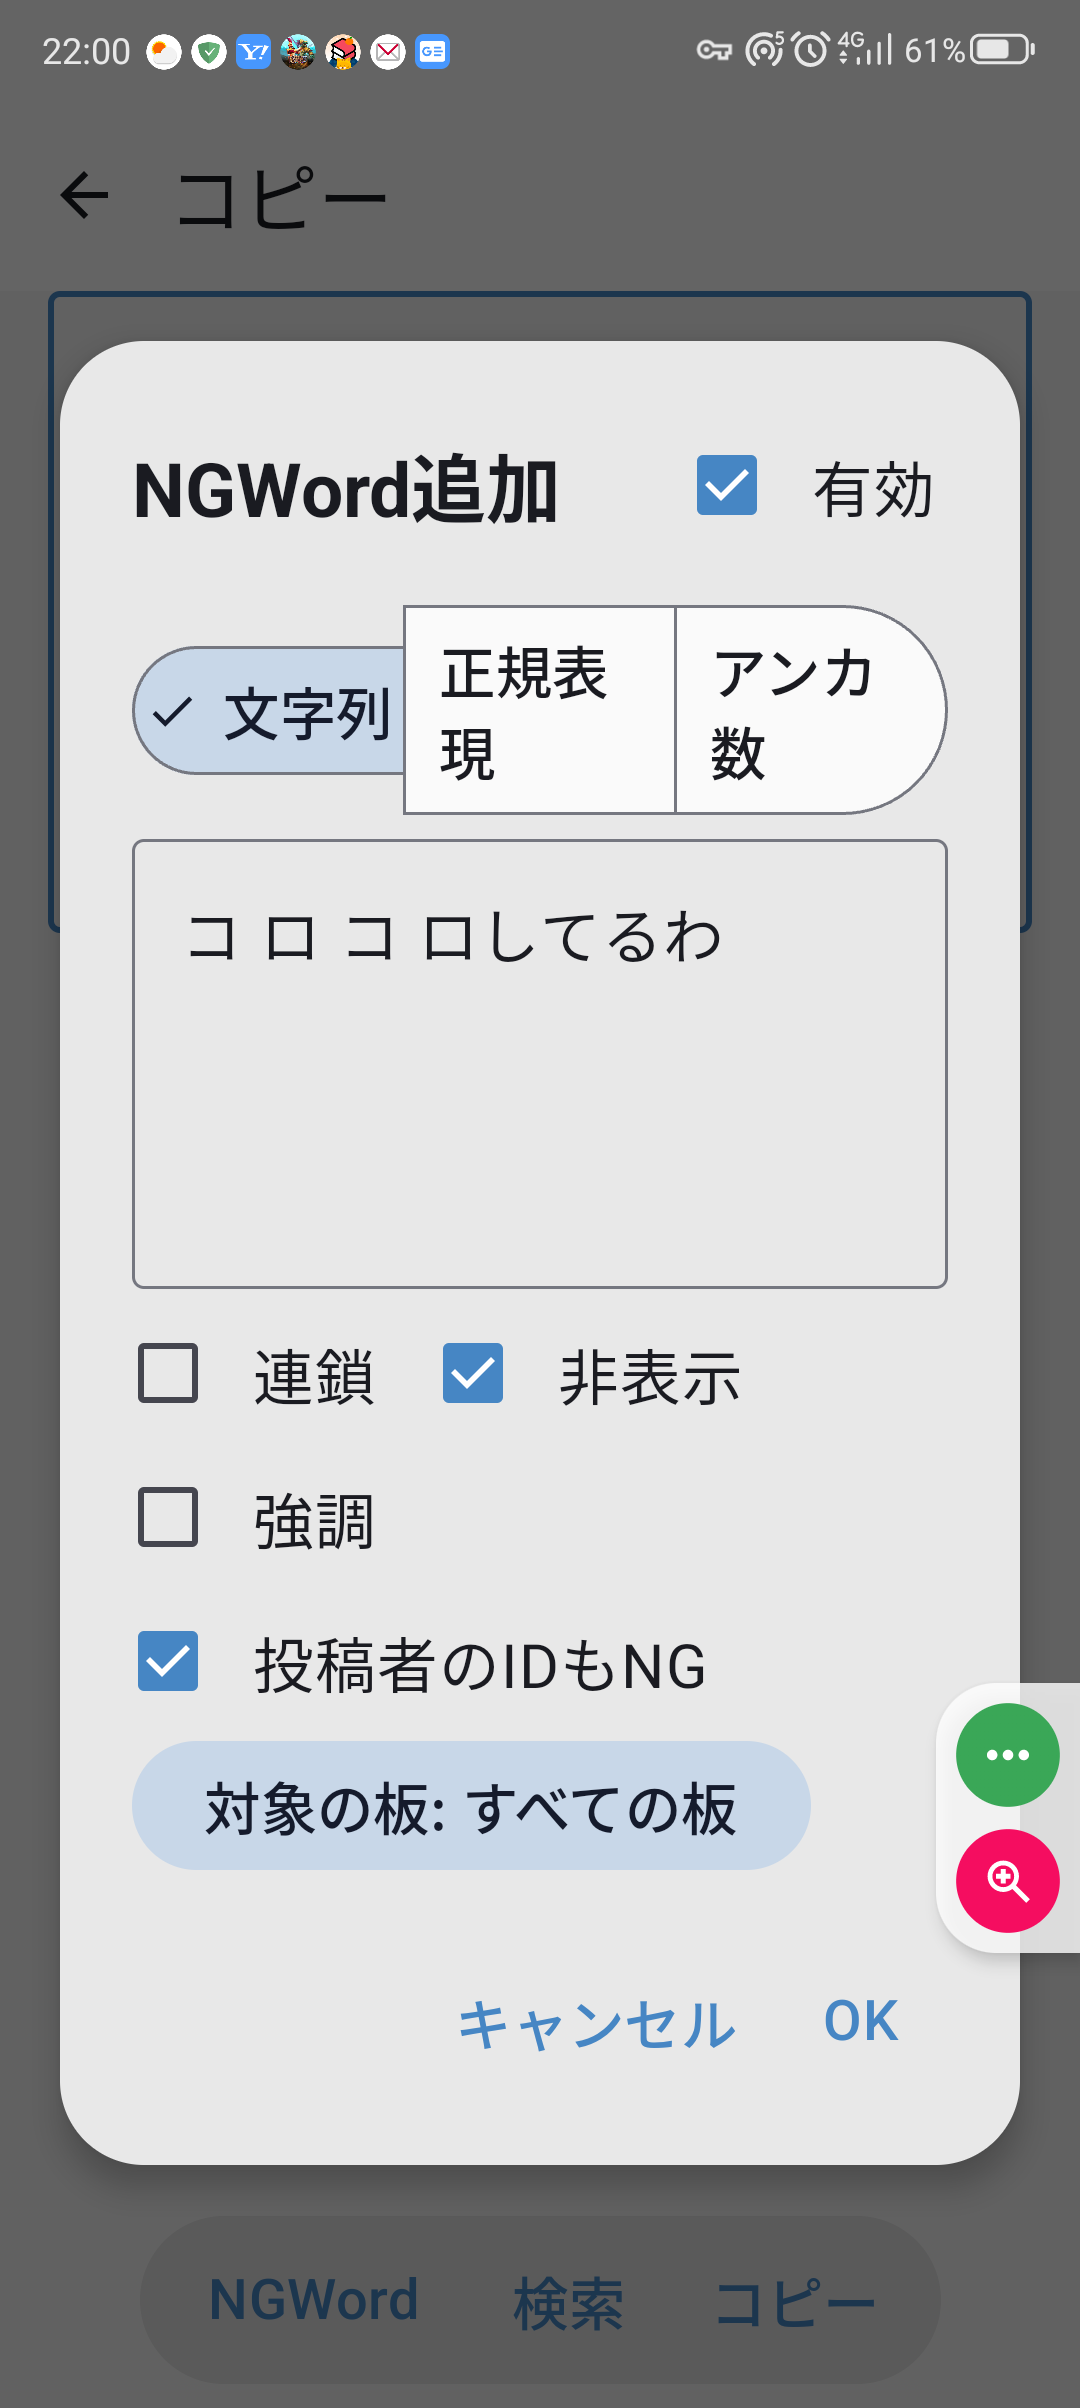Screen dimensions: 1080x2408
Task: Open the 対象の板: すべての板 selector
Action: click(471, 1806)
